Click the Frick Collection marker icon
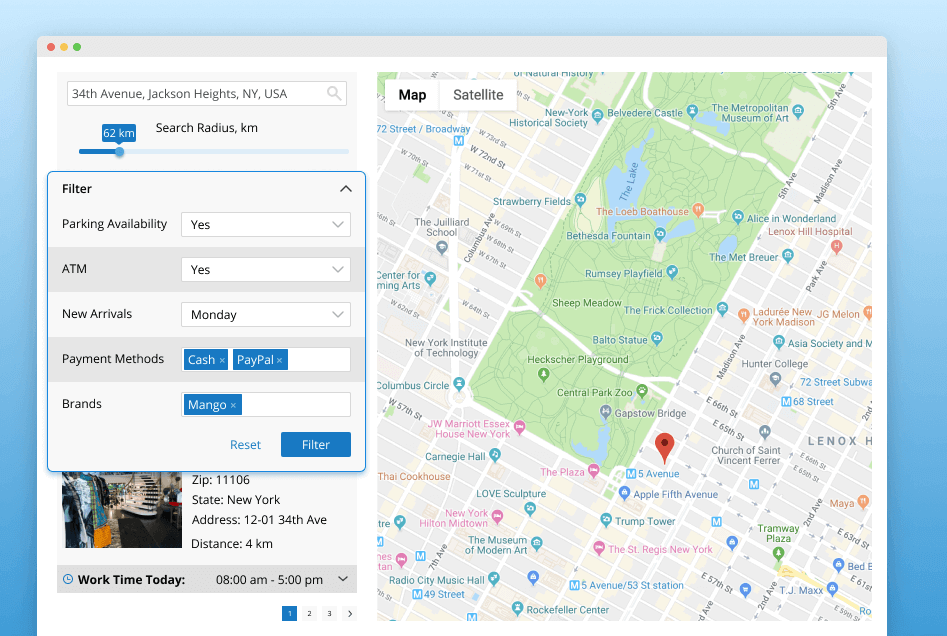The width and height of the screenshot is (947, 636). pos(722,309)
